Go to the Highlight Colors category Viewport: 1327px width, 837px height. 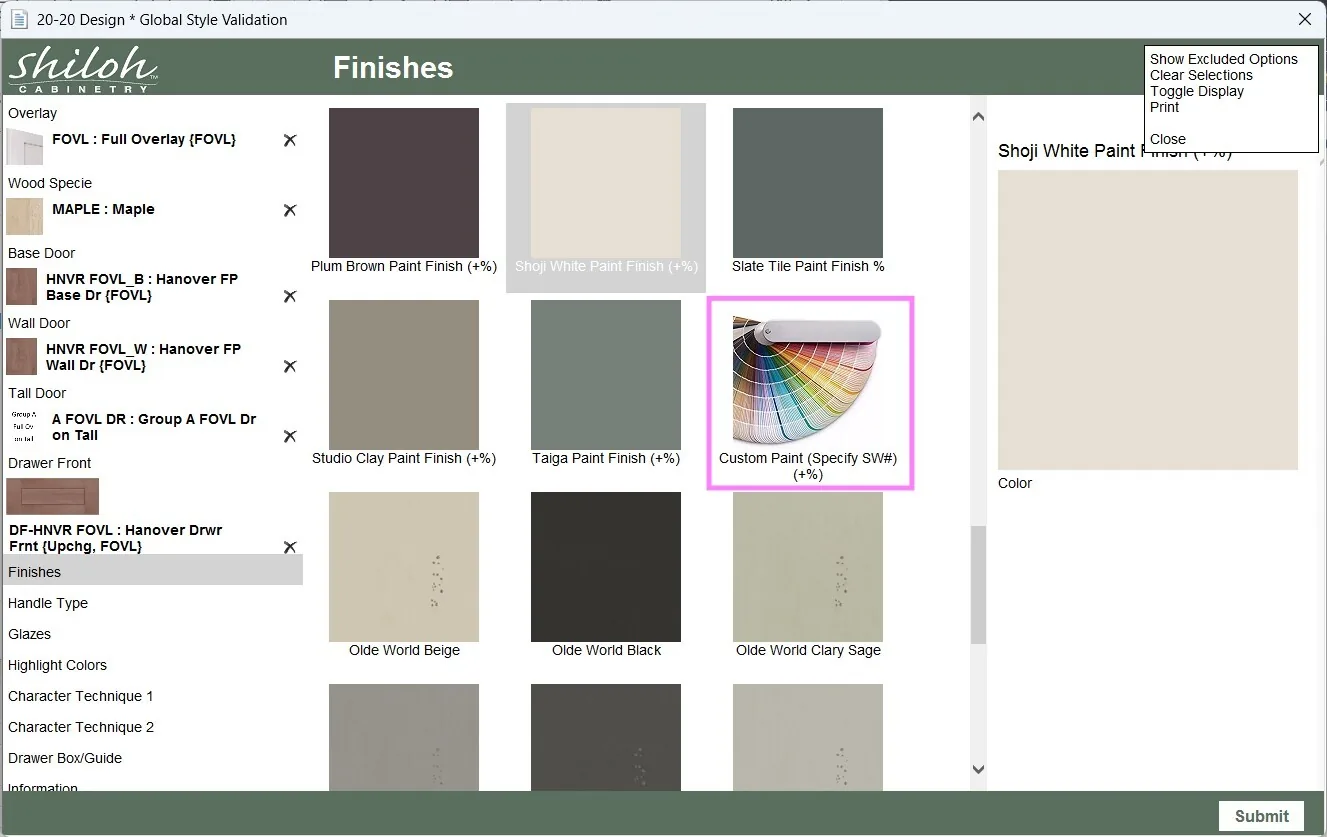(x=58, y=665)
